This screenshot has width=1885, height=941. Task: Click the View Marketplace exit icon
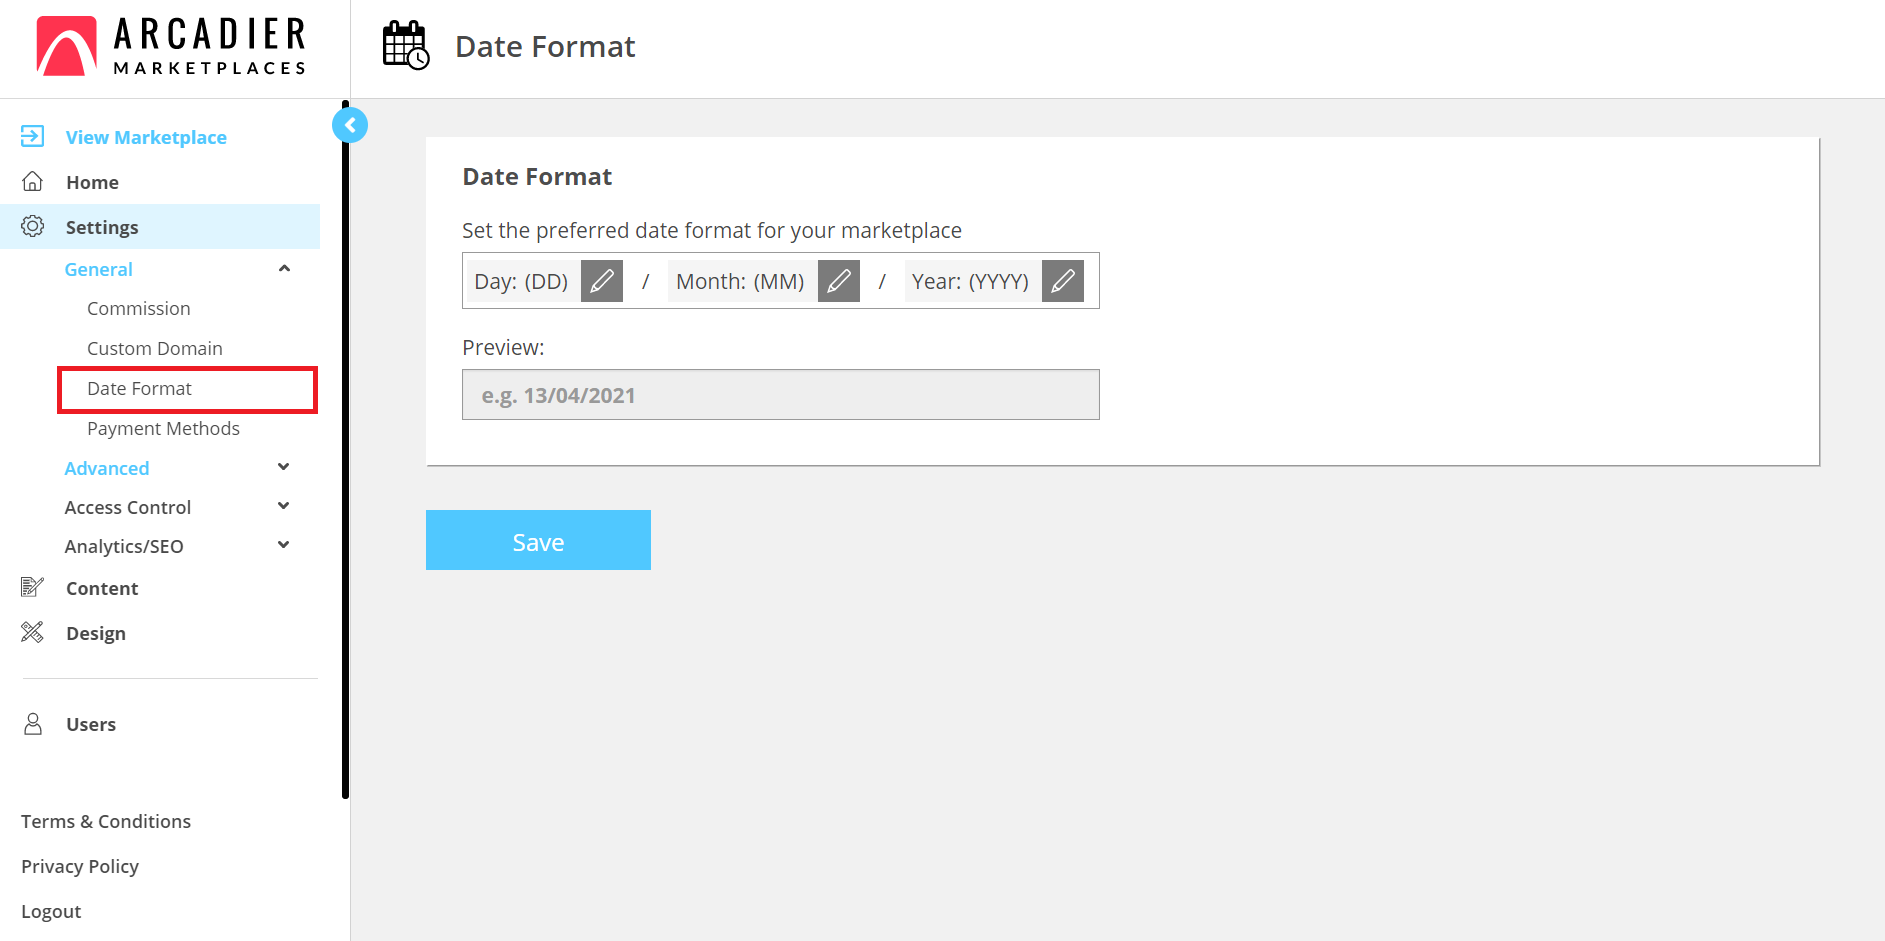32,135
